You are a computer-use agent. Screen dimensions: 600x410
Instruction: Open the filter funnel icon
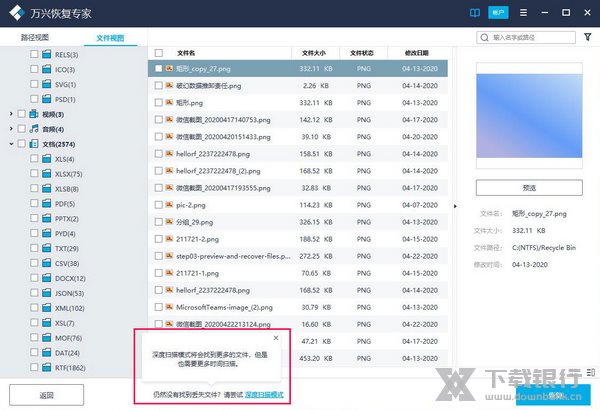tap(588, 37)
